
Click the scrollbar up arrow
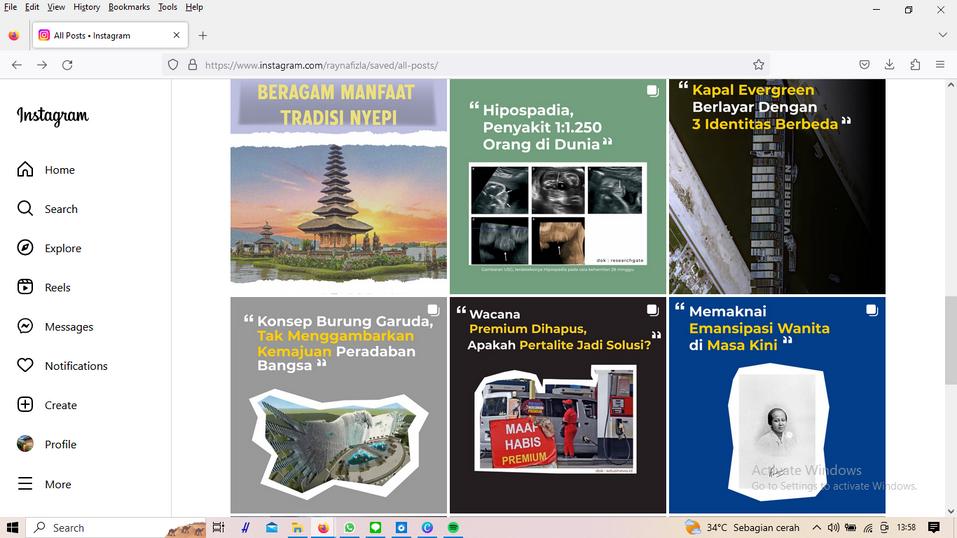pos(950,85)
